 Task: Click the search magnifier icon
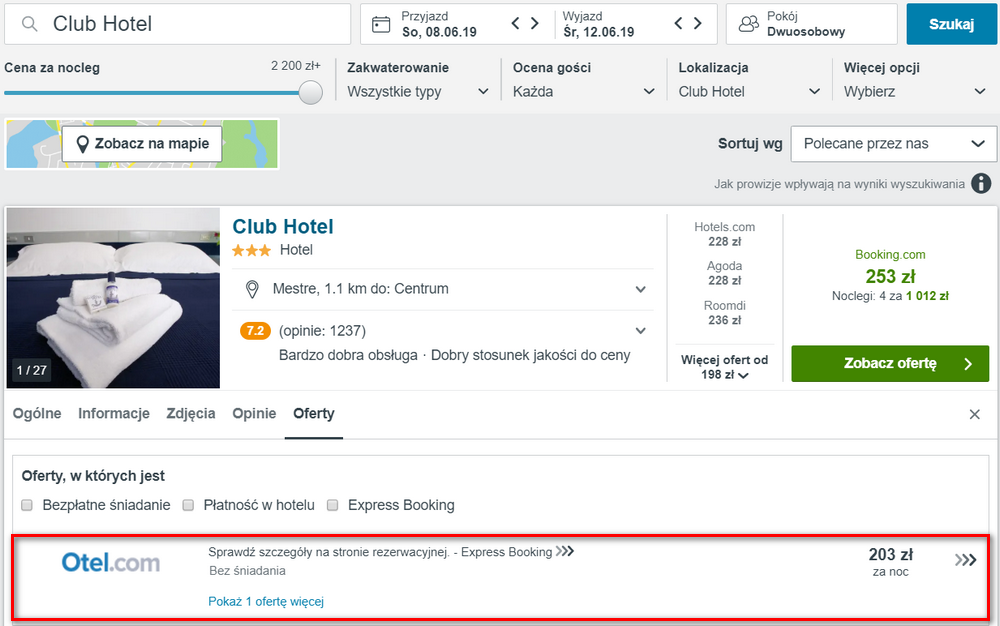[29, 24]
